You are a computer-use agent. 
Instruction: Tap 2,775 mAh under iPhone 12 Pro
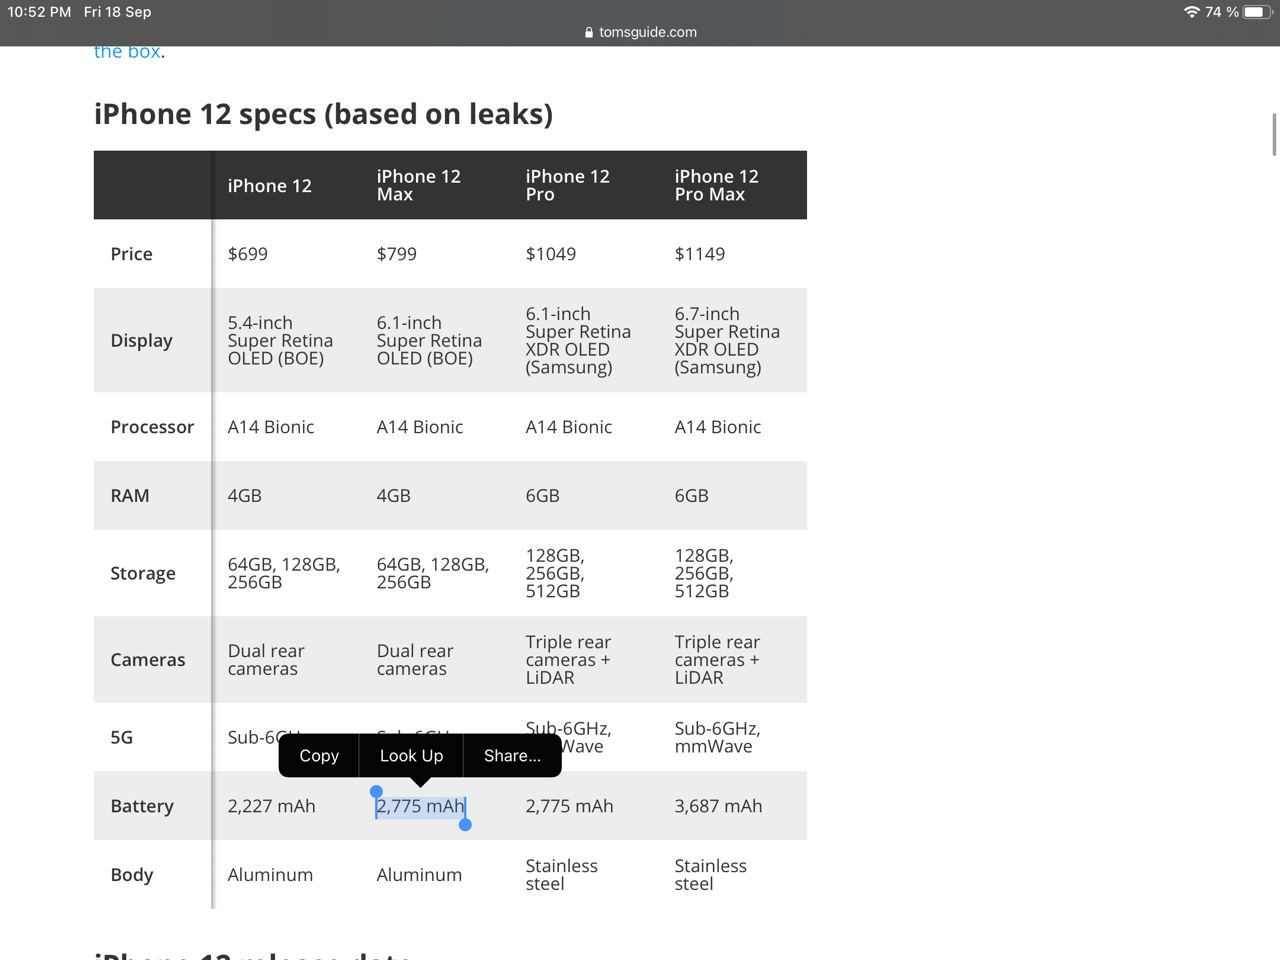pyautogui.click(x=570, y=806)
